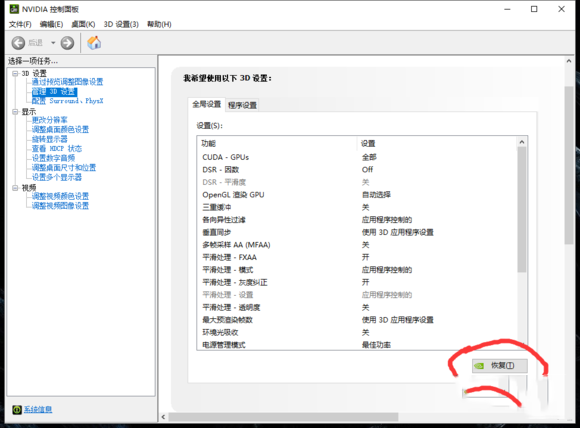Click the settings list vertical scrollbar thumb

522,210
